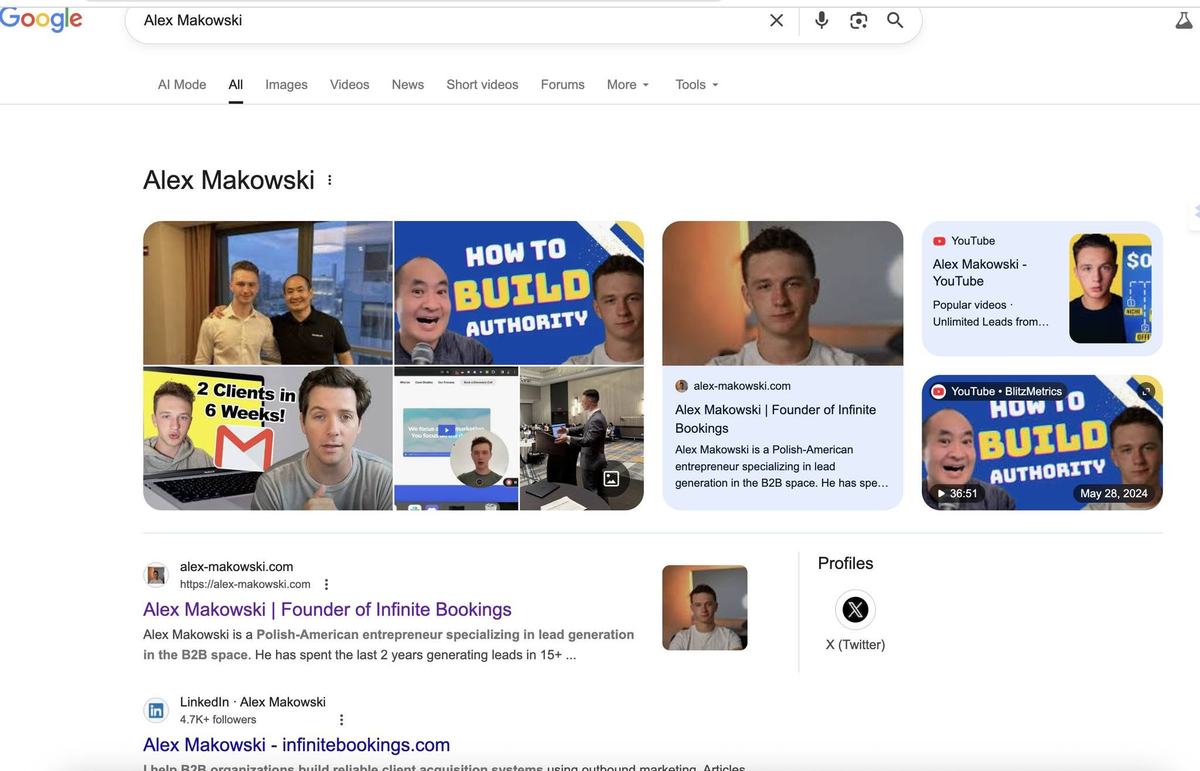
Task: Open options dots beside Alex Makowski heading
Action: pyautogui.click(x=329, y=180)
